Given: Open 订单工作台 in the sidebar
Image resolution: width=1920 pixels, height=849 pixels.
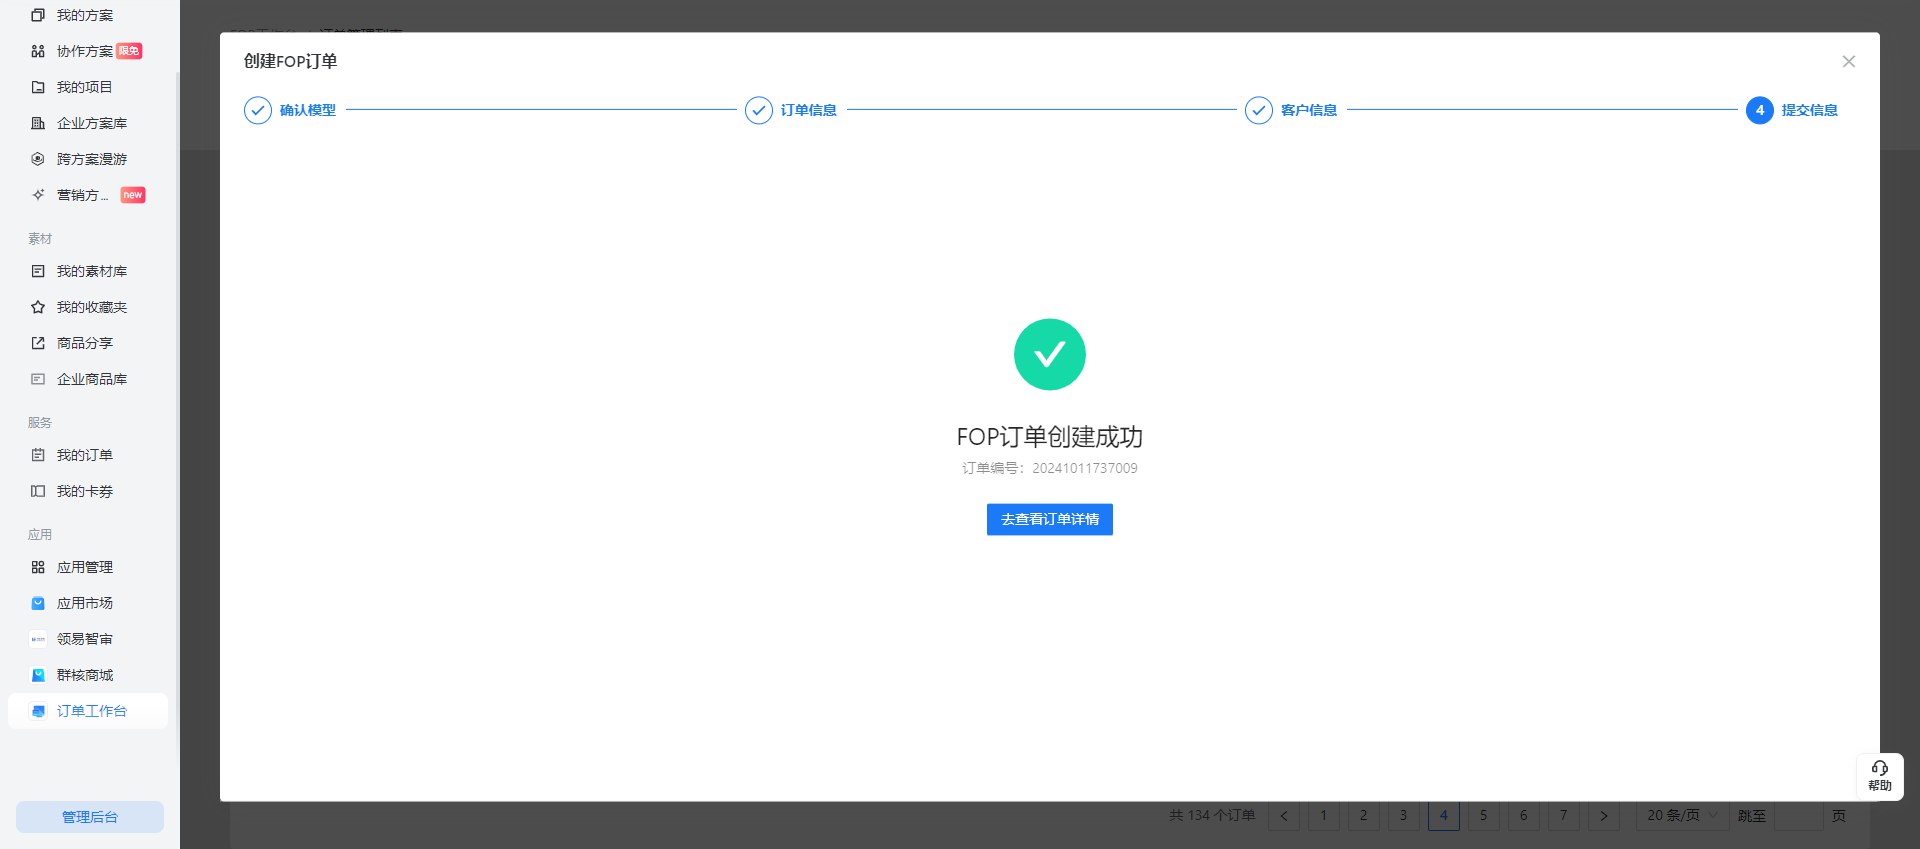Looking at the screenshot, I should tap(91, 711).
